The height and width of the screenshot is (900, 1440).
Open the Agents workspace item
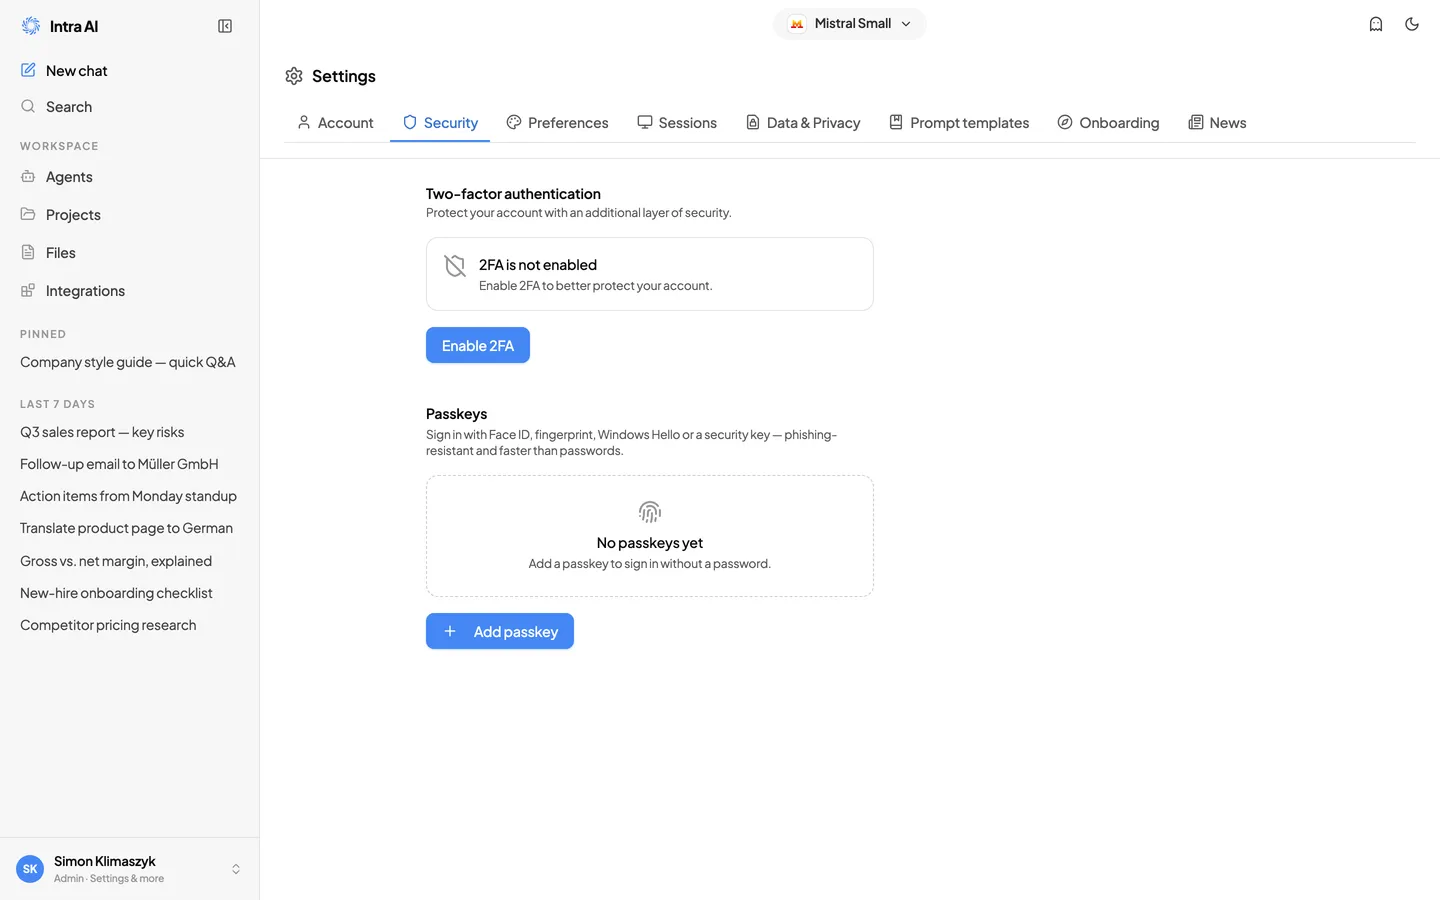coord(130,176)
